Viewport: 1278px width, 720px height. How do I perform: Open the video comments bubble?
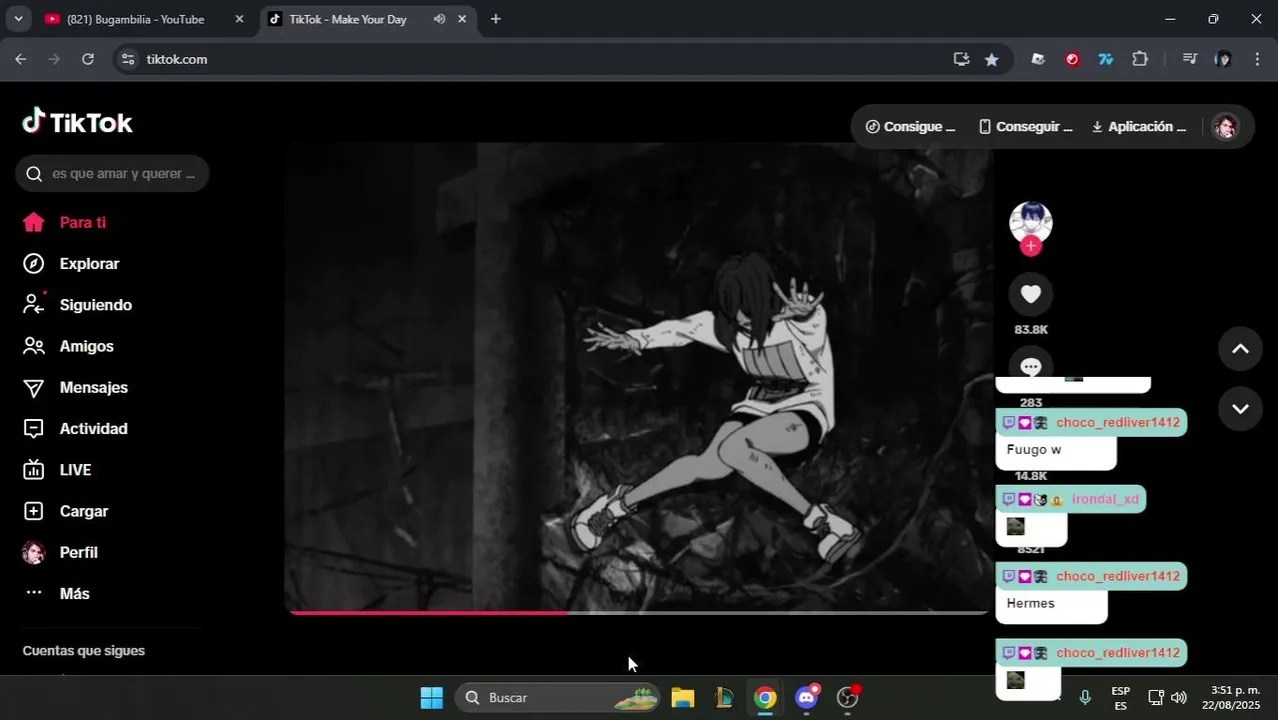tap(1030, 364)
